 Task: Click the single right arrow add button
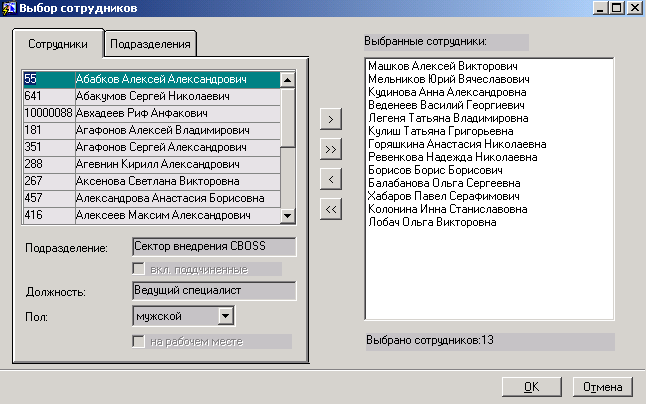click(330, 119)
